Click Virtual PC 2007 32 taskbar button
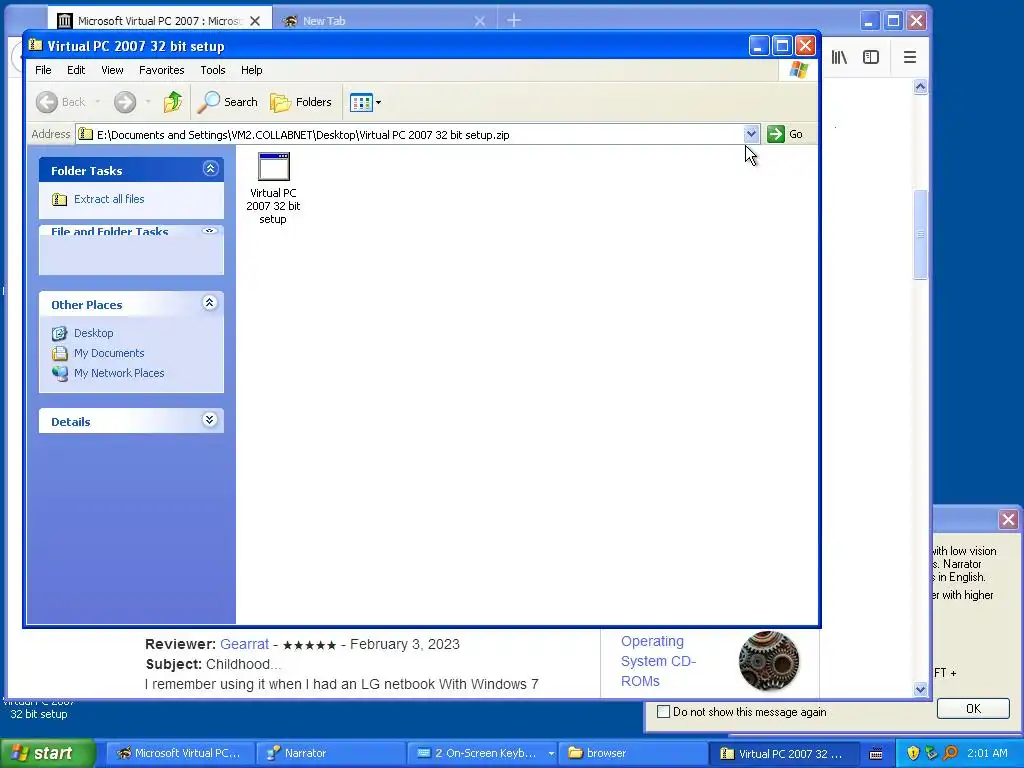The width and height of the screenshot is (1024, 768). coord(782,754)
